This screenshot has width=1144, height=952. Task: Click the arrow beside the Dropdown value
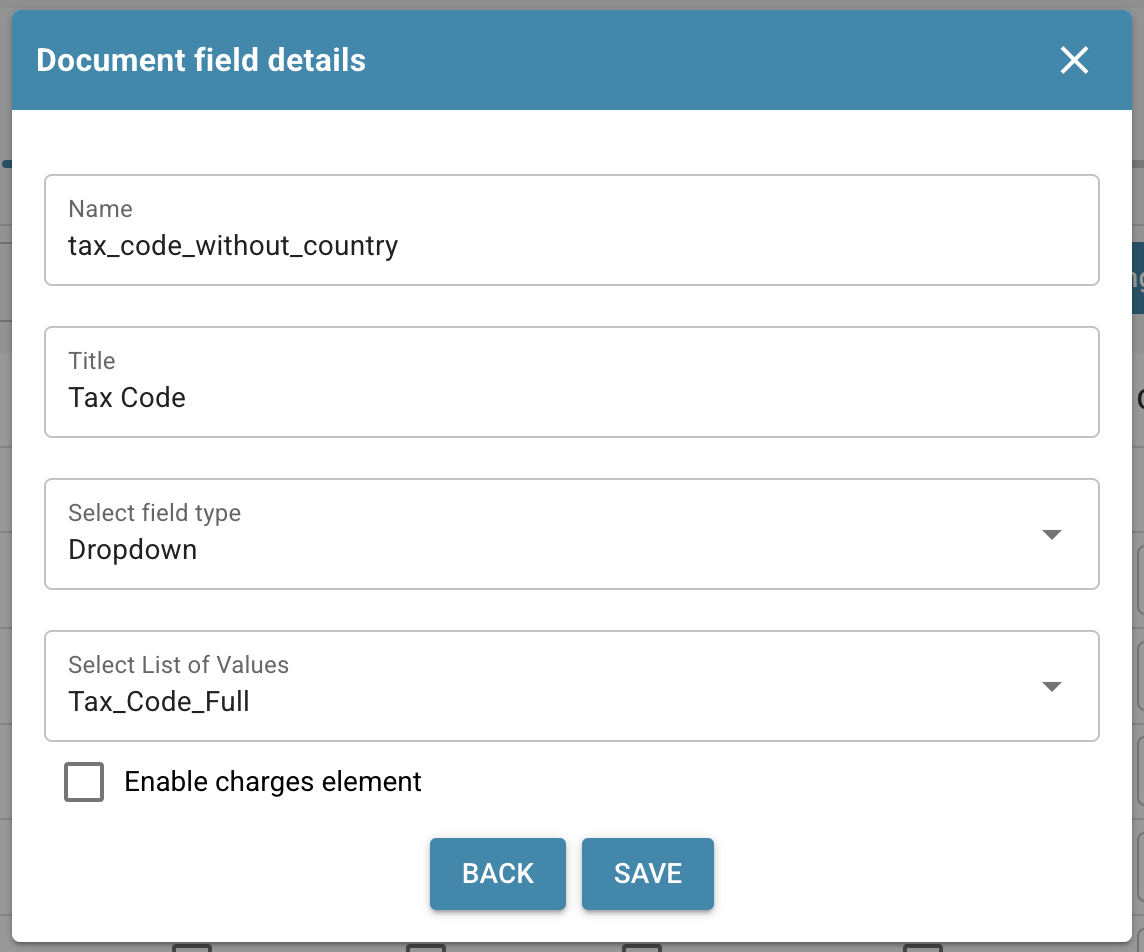pyautogui.click(x=1051, y=535)
